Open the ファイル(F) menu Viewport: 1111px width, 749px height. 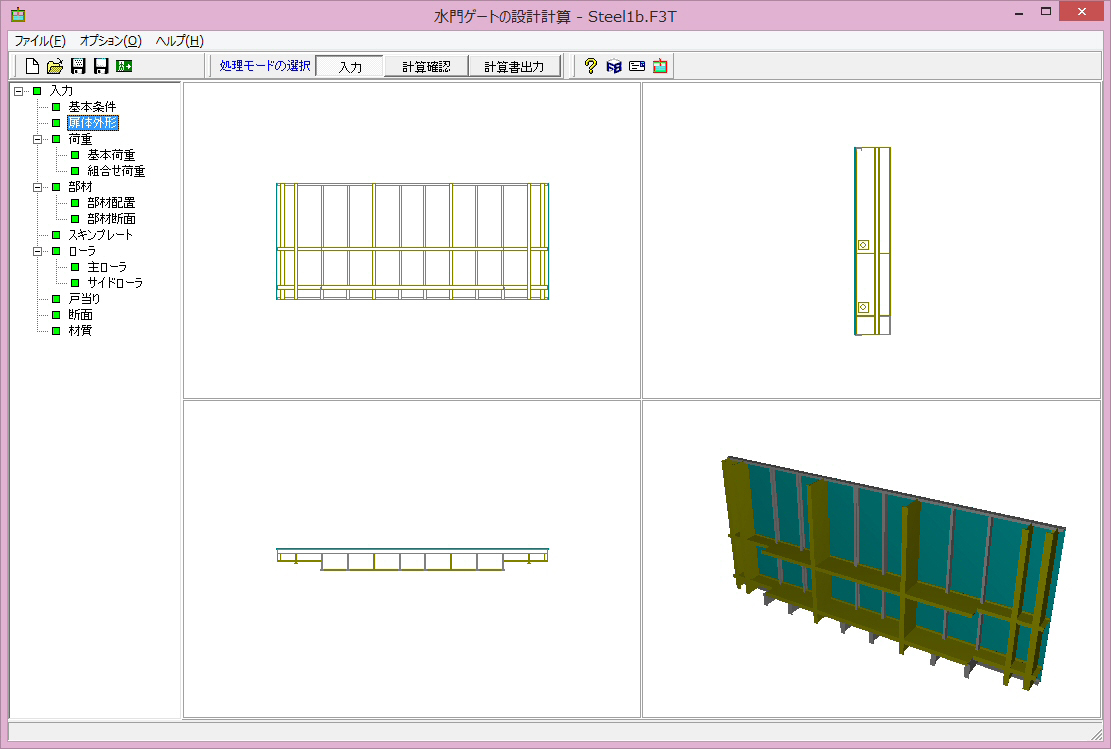[40, 41]
